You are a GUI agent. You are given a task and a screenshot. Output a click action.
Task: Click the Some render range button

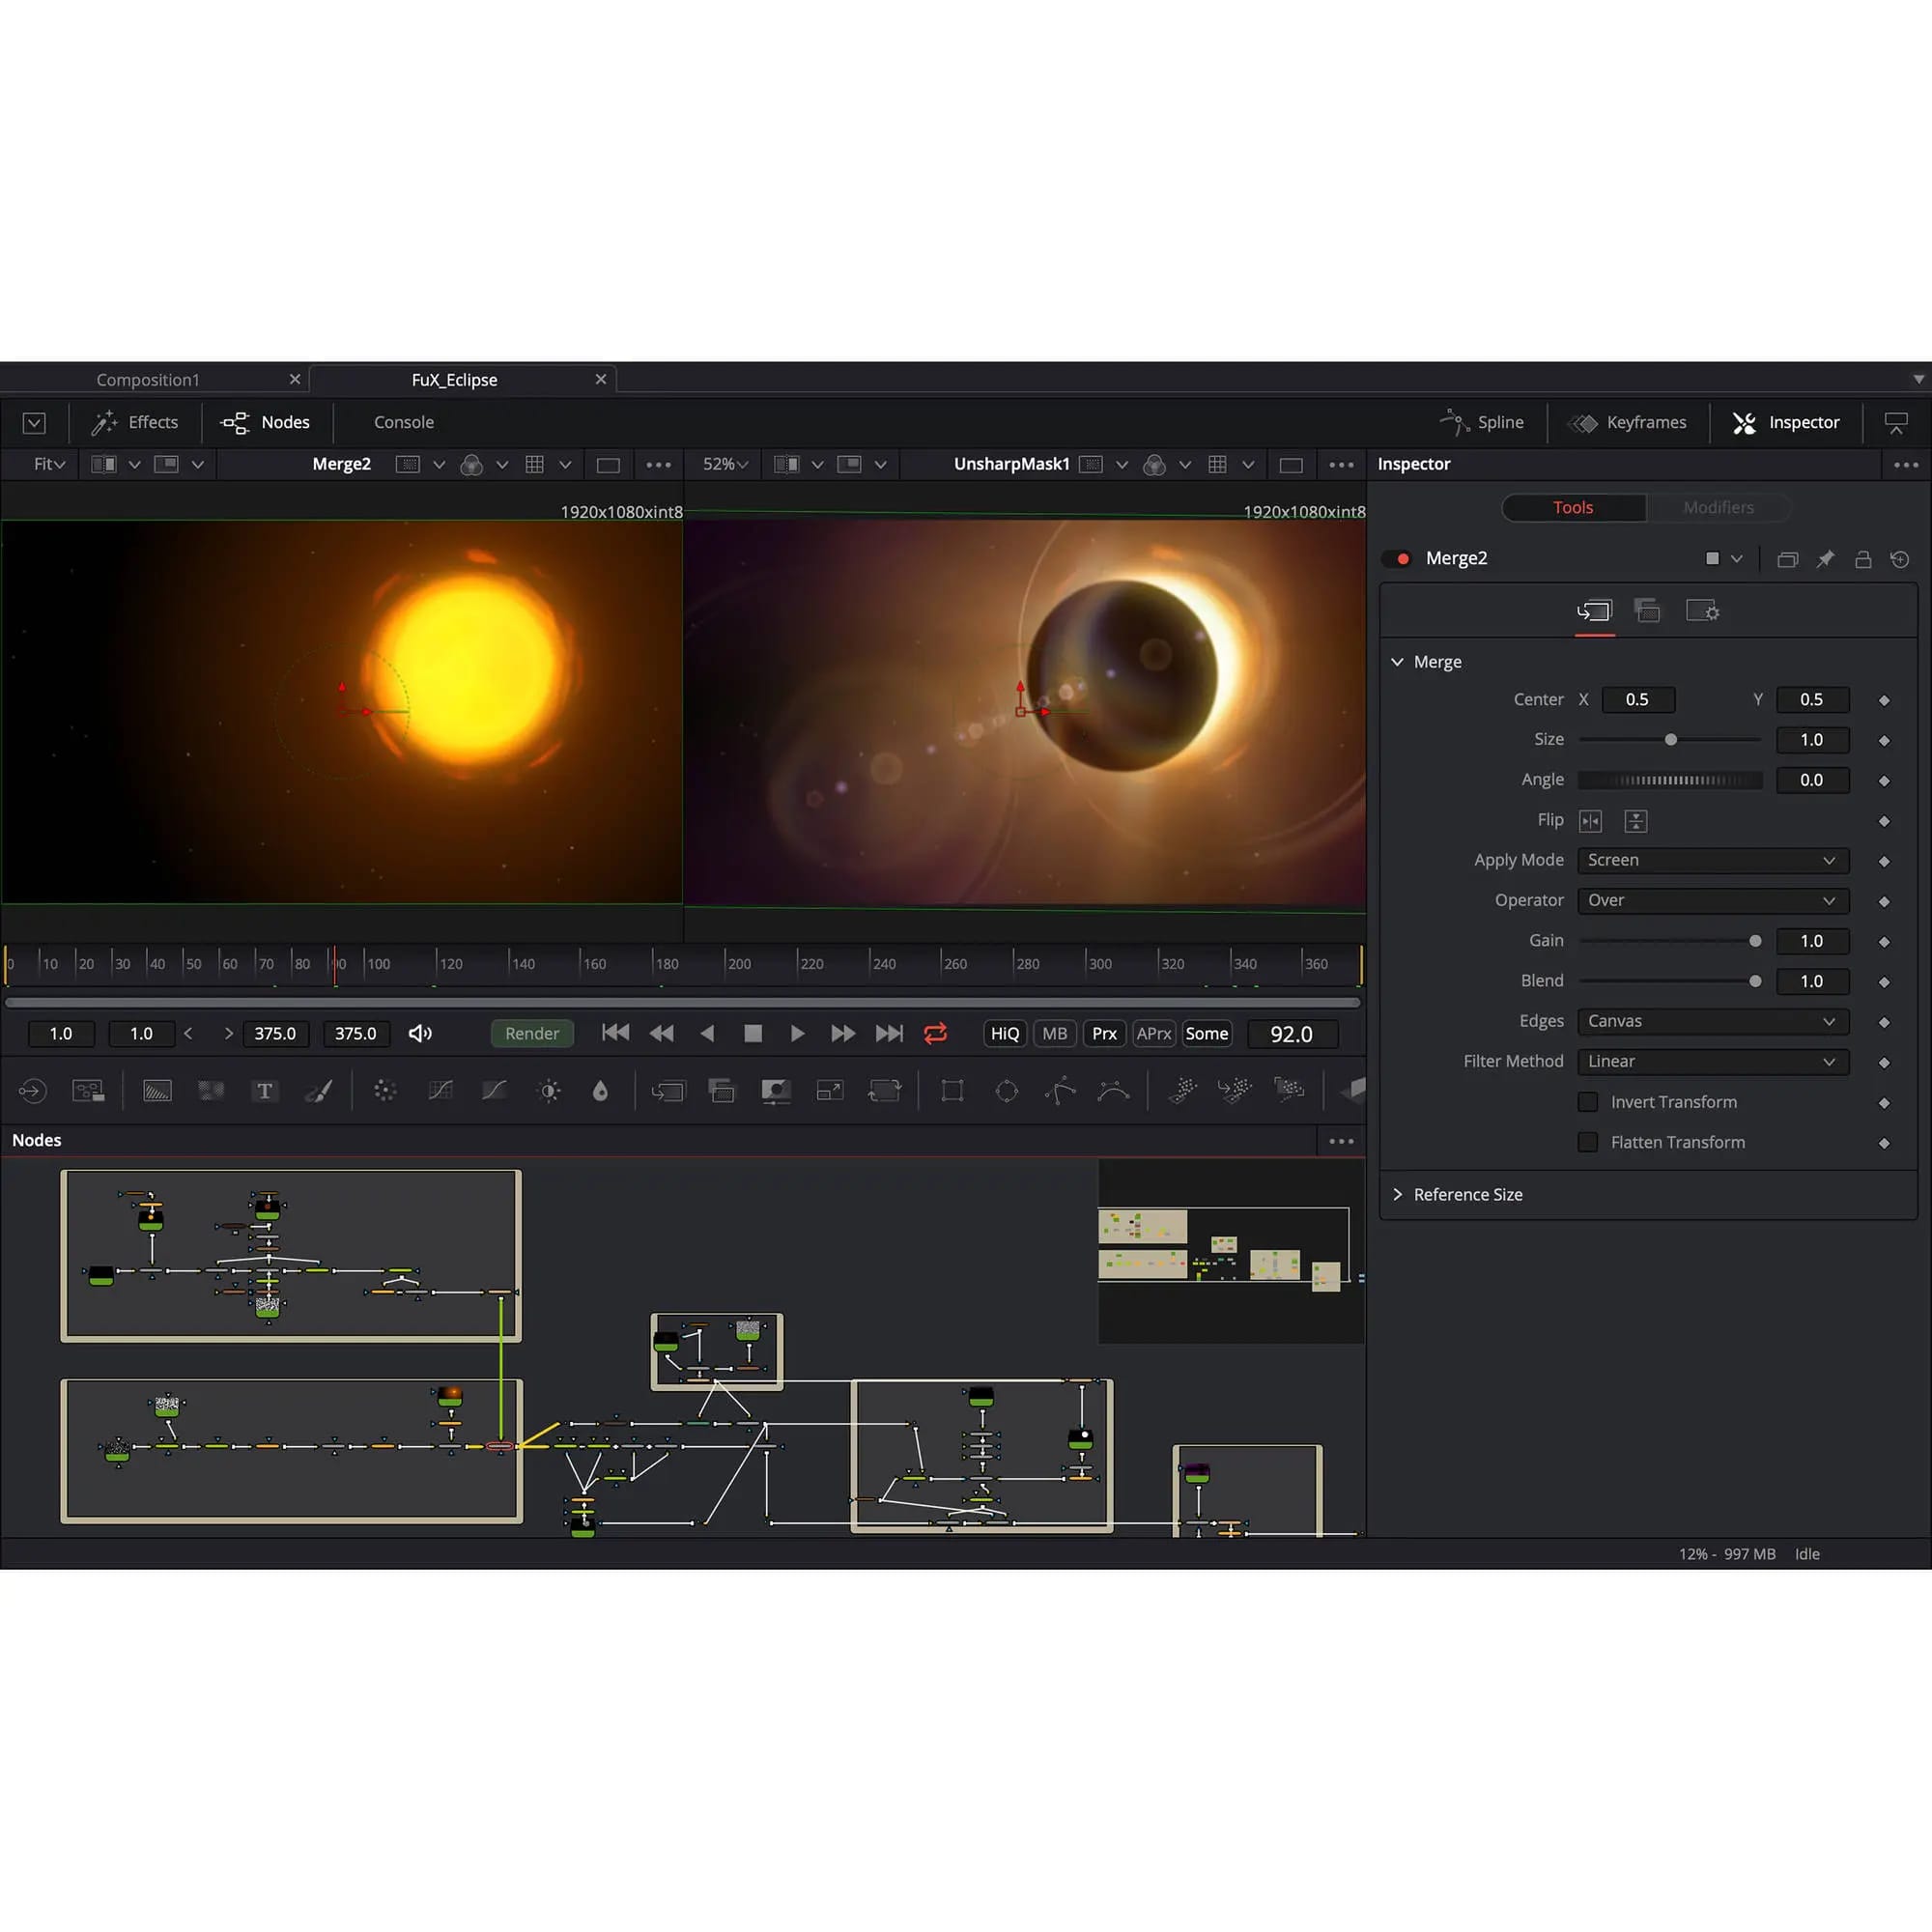(1206, 1033)
